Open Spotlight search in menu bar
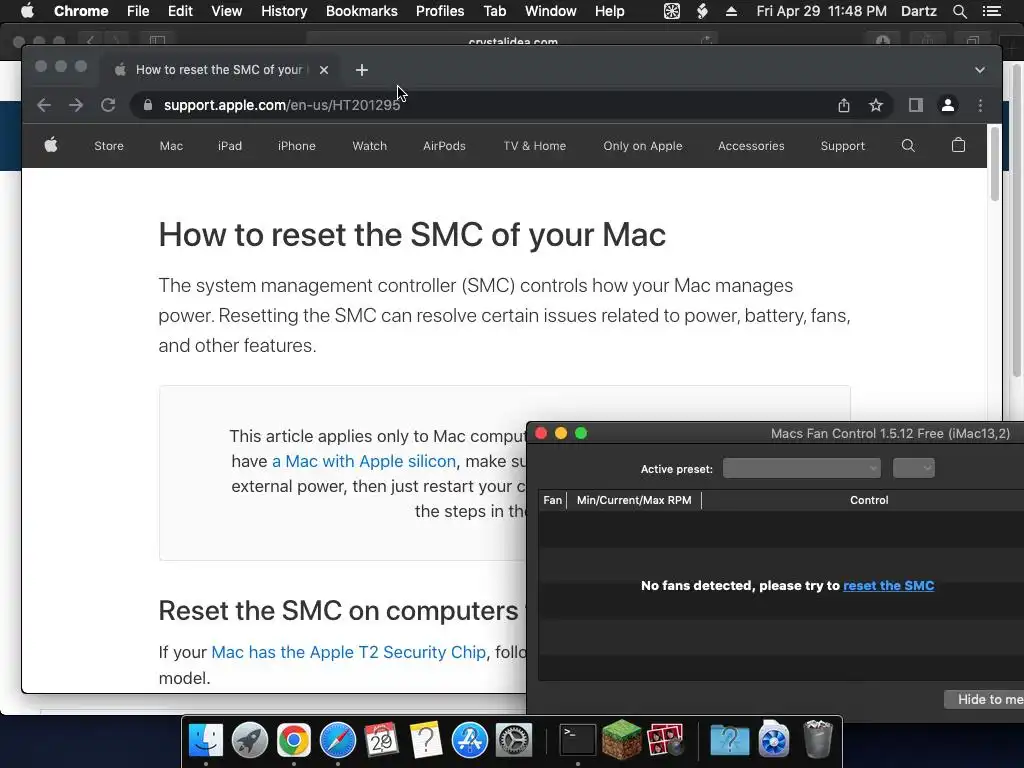The height and width of the screenshot is (768, 1024). pos(959,11)
